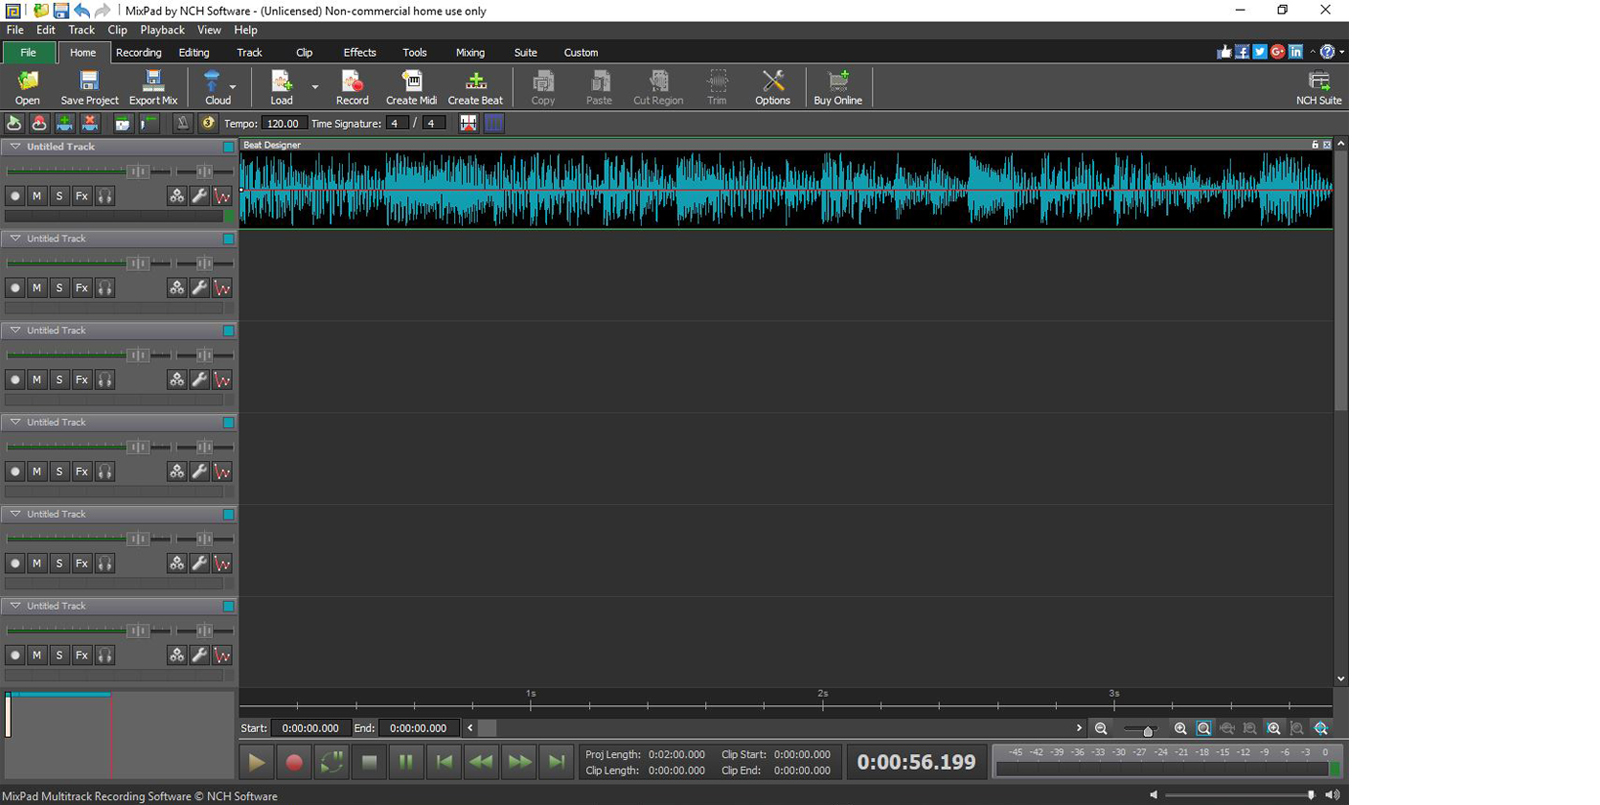Open the green File tab
The image size is (1600, 805).
click(28, 52)
